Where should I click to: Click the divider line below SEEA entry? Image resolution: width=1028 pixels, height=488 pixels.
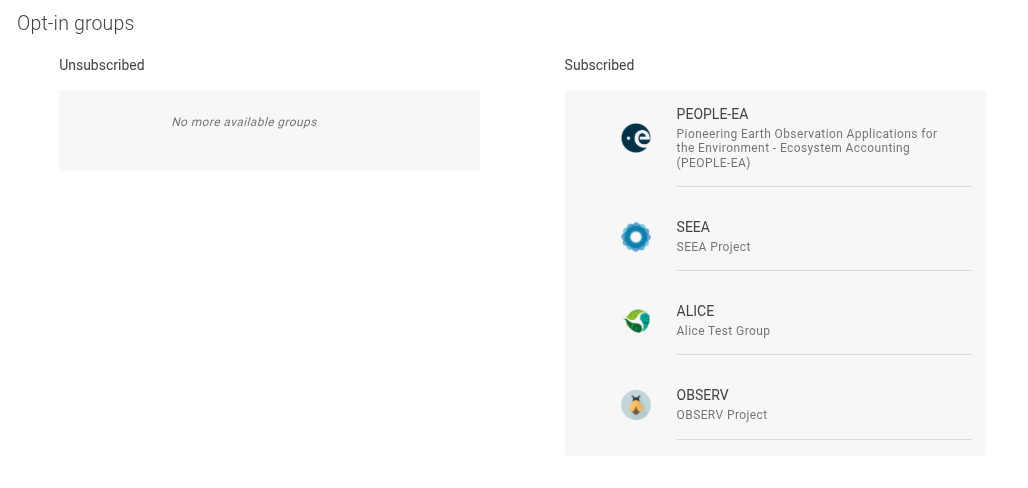tap(823, 270)
